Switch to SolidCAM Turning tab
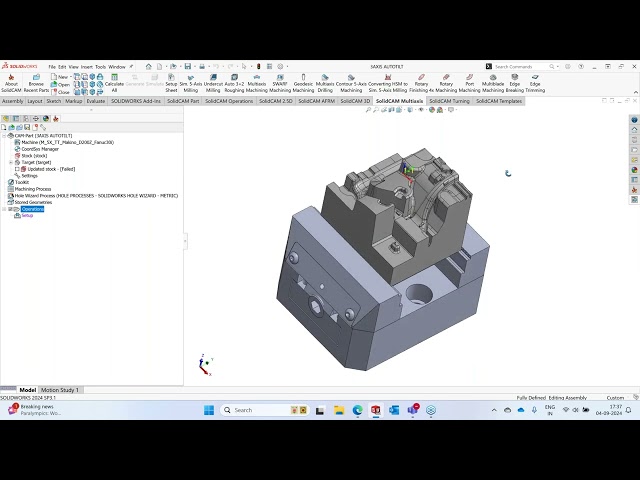 coord(449,101)
